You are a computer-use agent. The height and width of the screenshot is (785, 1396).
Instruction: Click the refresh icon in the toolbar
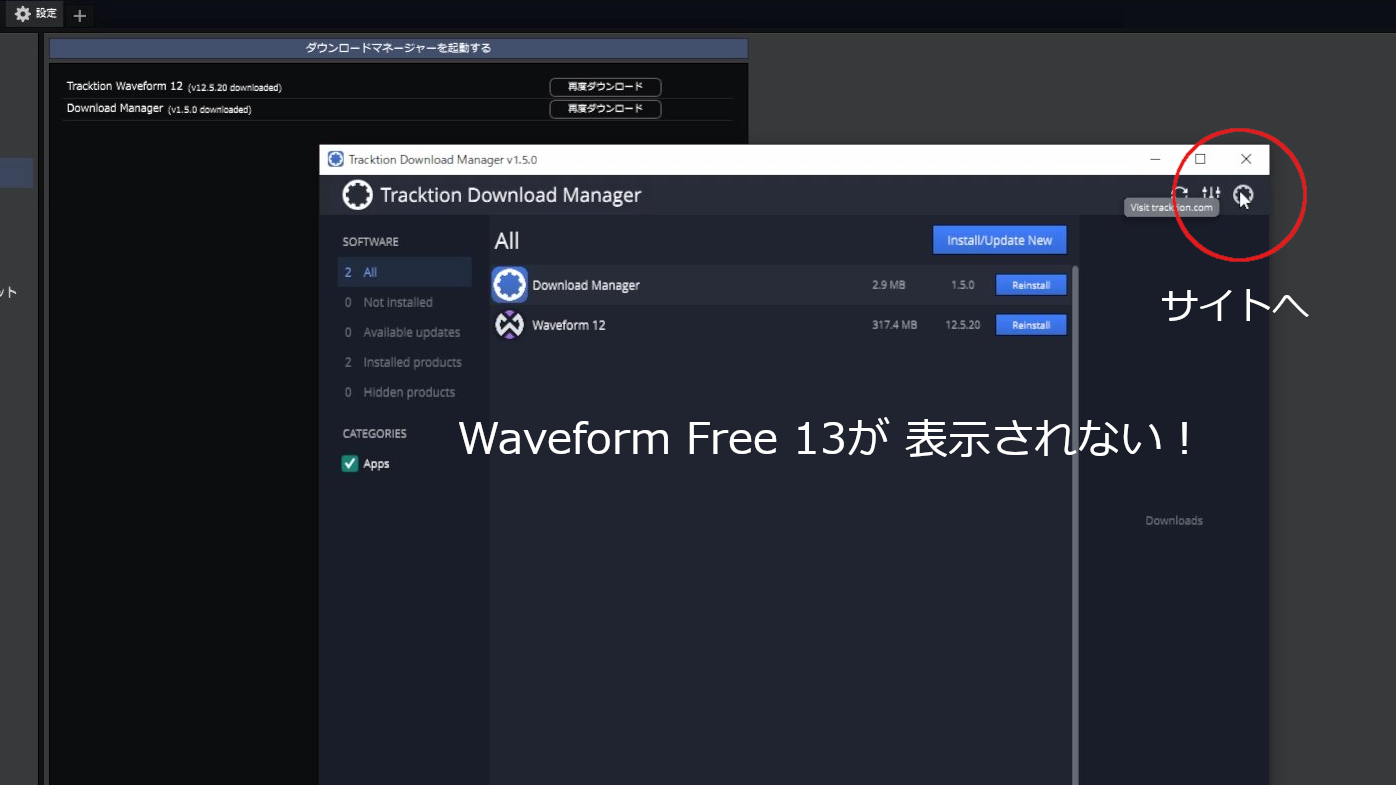click(x=1181, y=195)
